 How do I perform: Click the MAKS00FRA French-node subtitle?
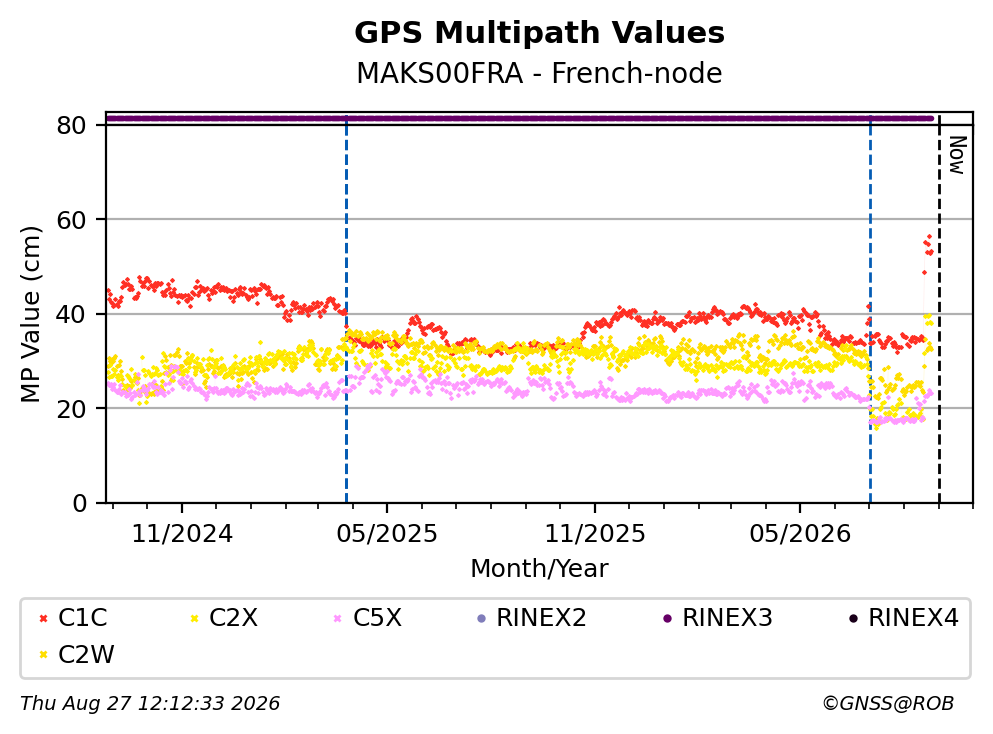(x=540, y=73)
